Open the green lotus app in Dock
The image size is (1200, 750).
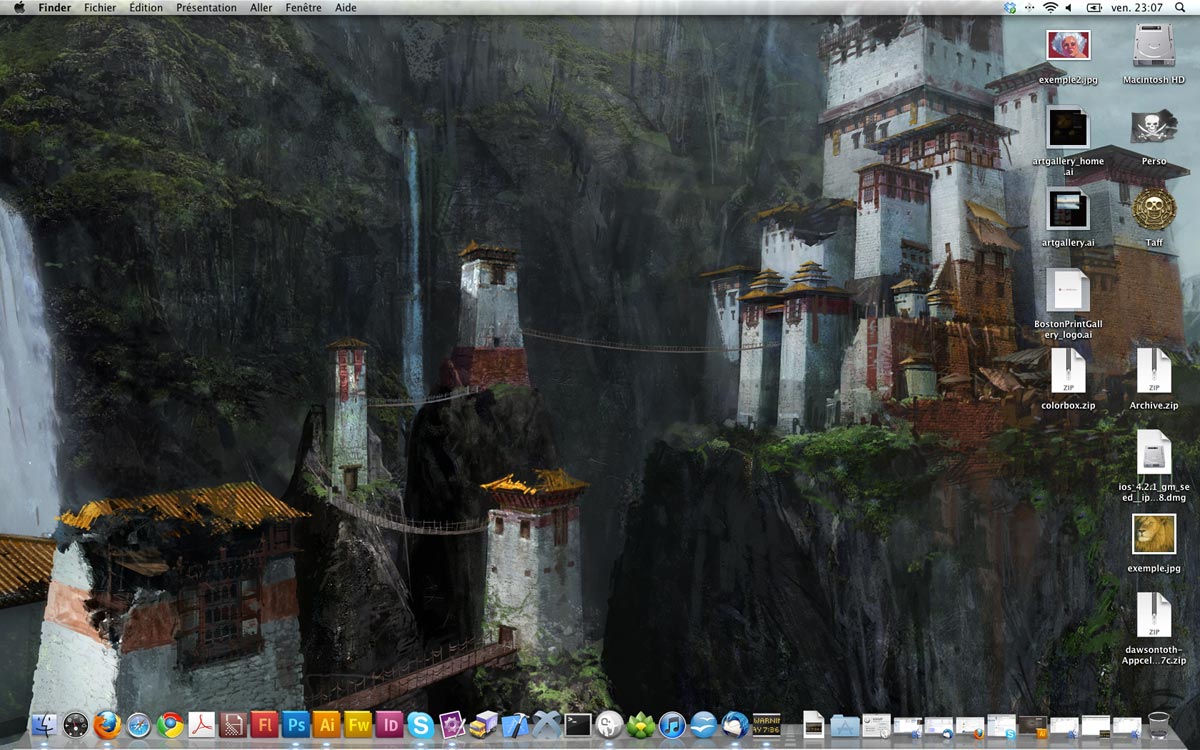[640, 725]
